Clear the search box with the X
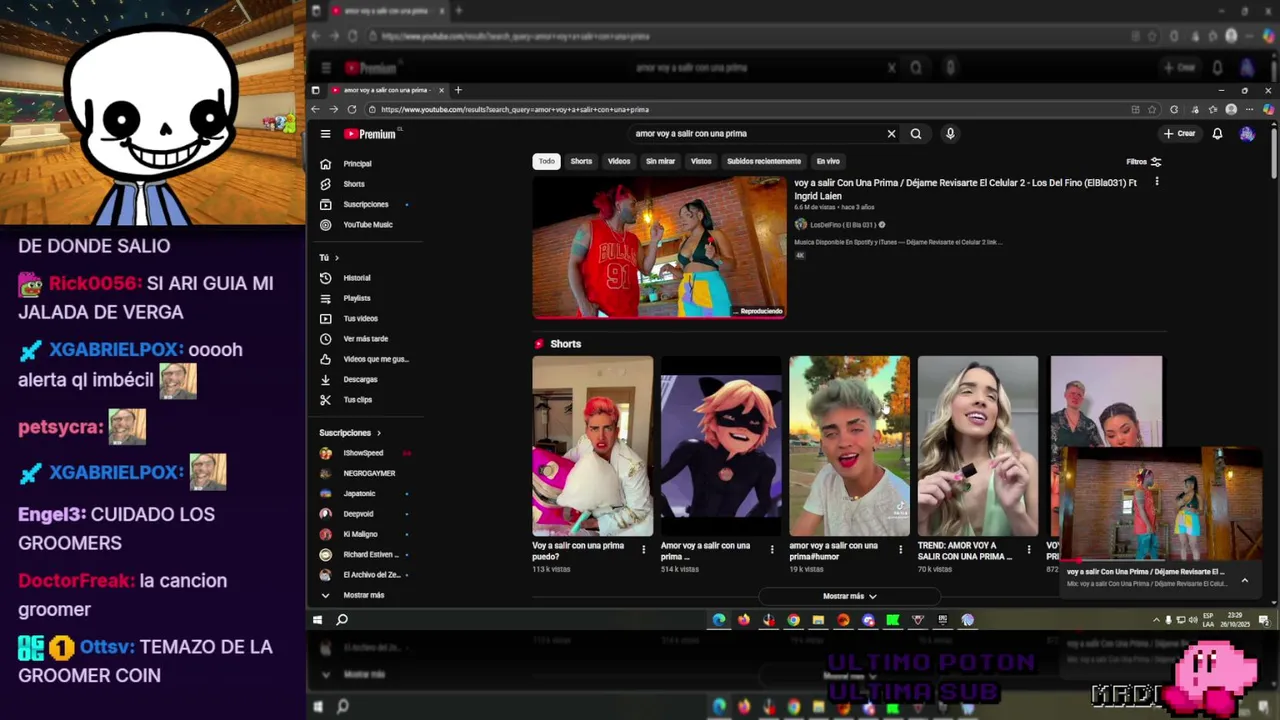This screenshot has width=1280, height=720. click(x=892, y=134)
